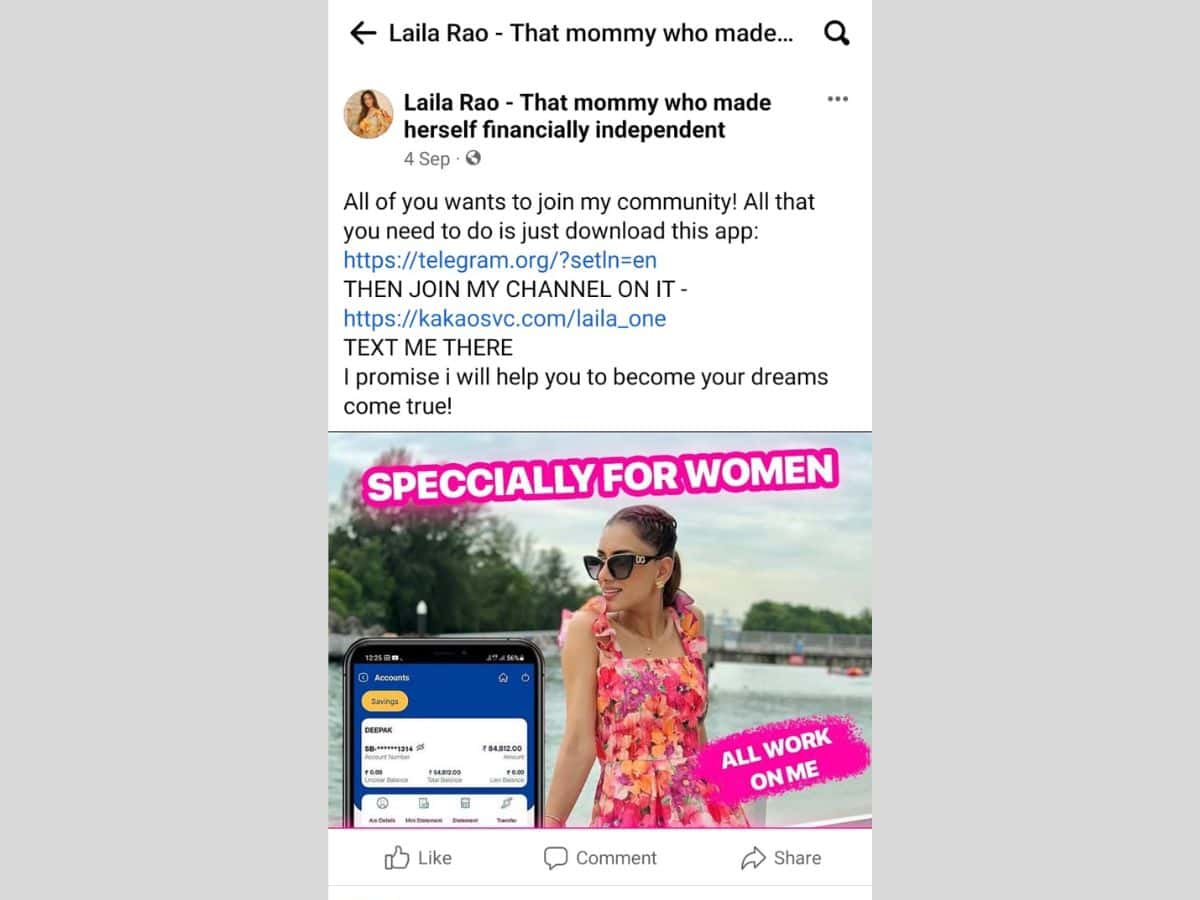Screen dimensions: 1200x900
Task: Click the Comment button label
Action: [616, 858]
